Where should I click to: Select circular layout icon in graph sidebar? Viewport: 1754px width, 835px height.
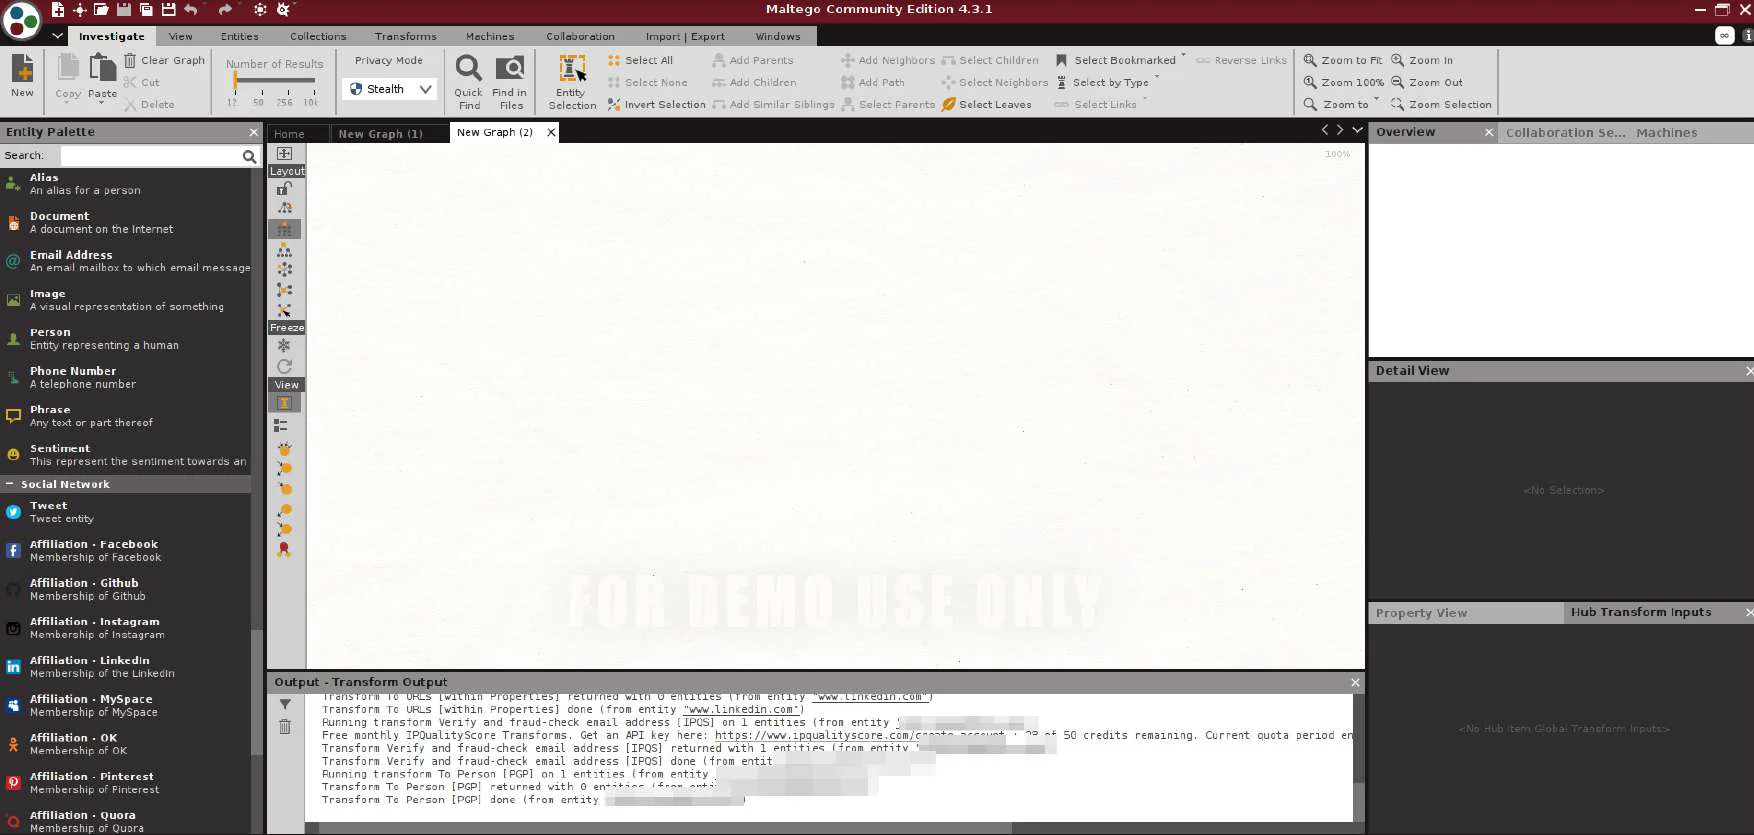[x=285, y=269]
